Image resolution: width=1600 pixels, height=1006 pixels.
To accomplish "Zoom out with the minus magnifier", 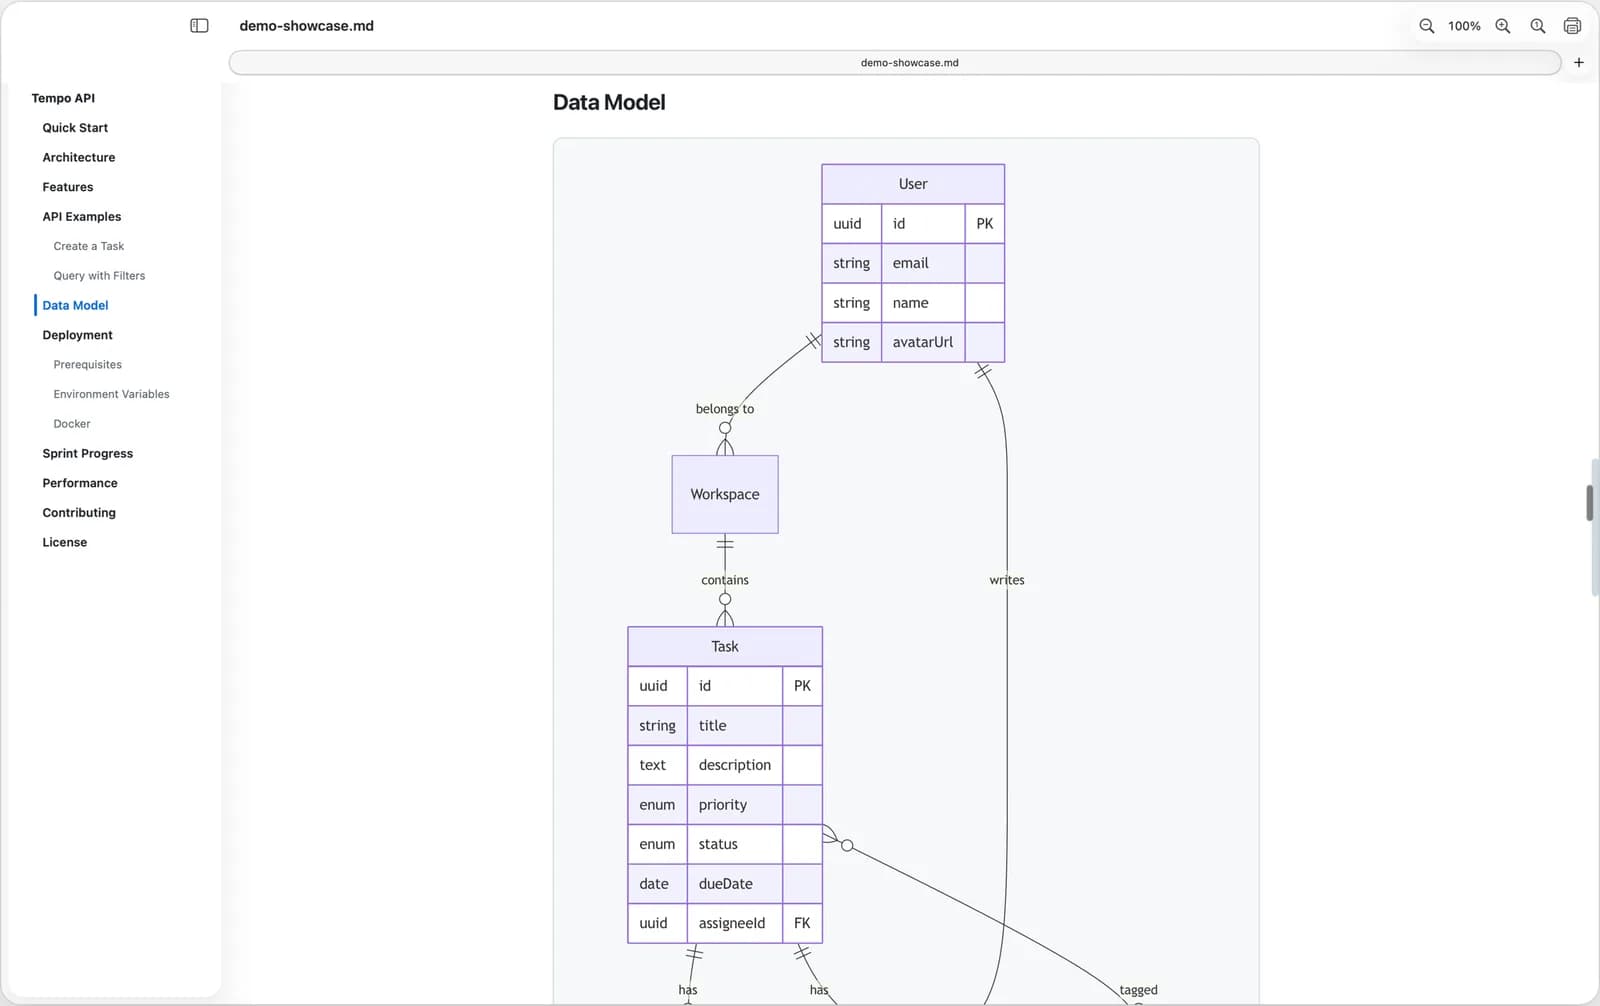I will [x=1427, y=26].
